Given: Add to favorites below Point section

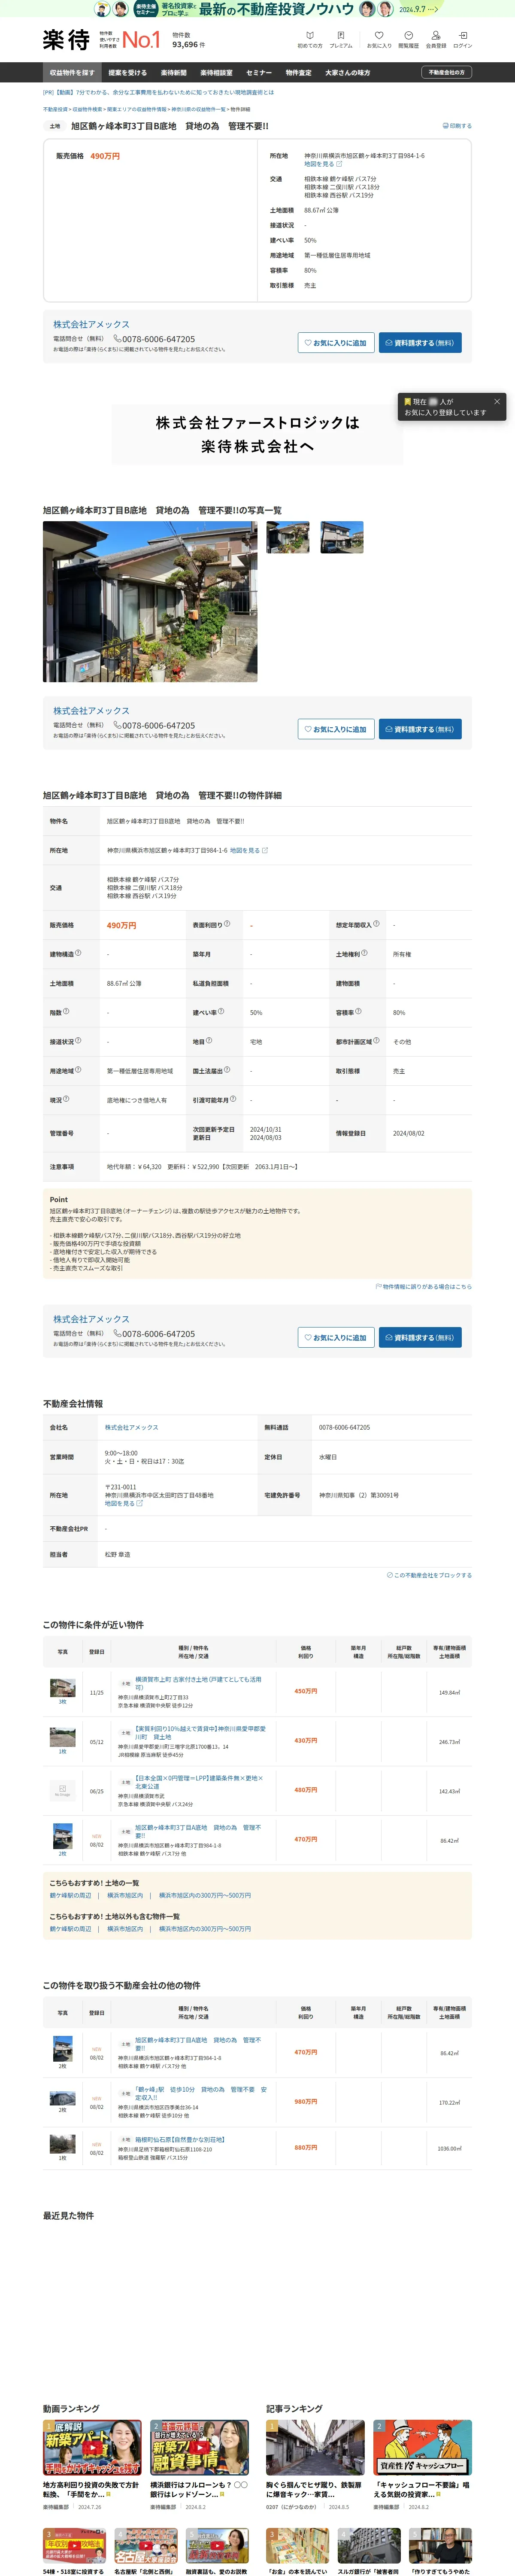Looking at the screenshot, I should (336, 1337).
